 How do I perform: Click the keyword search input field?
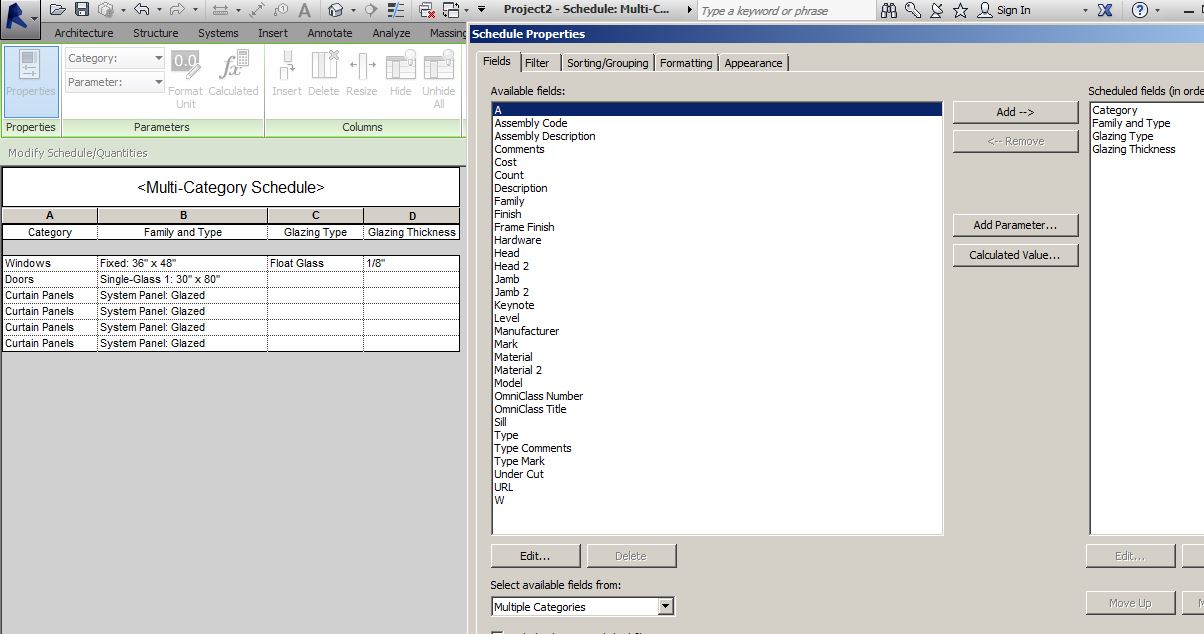(785, 11)
